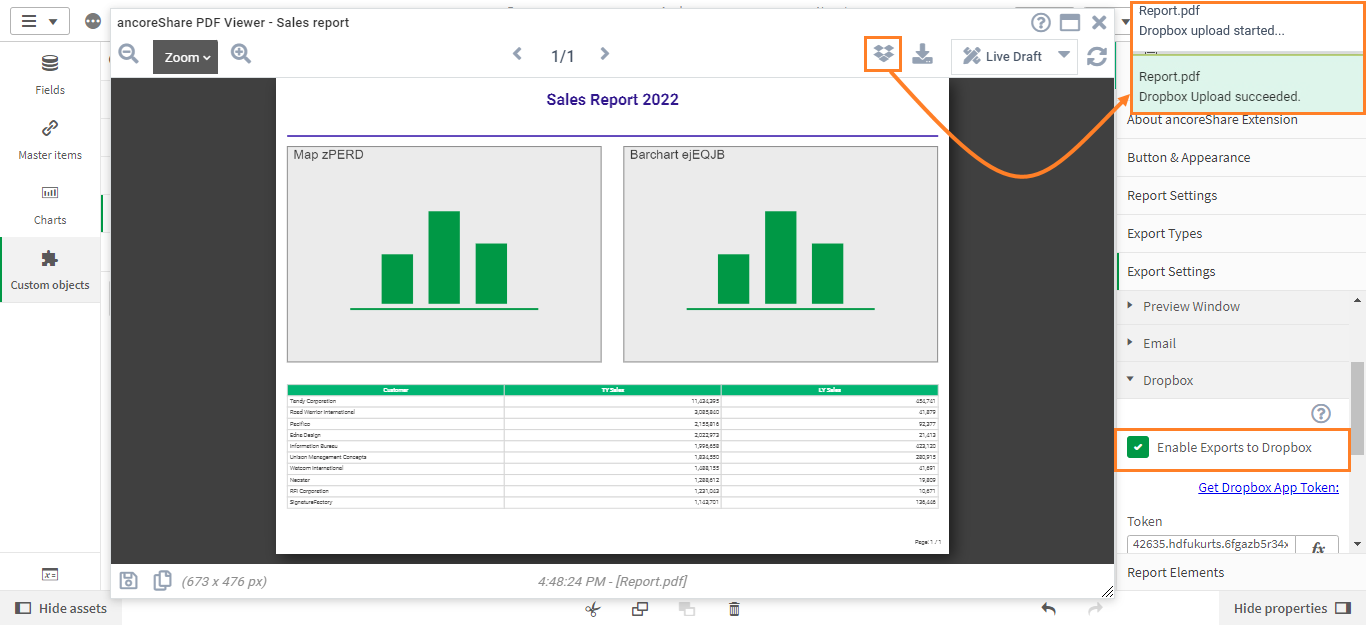Zoom out of the PDF preview

(129, 54)
